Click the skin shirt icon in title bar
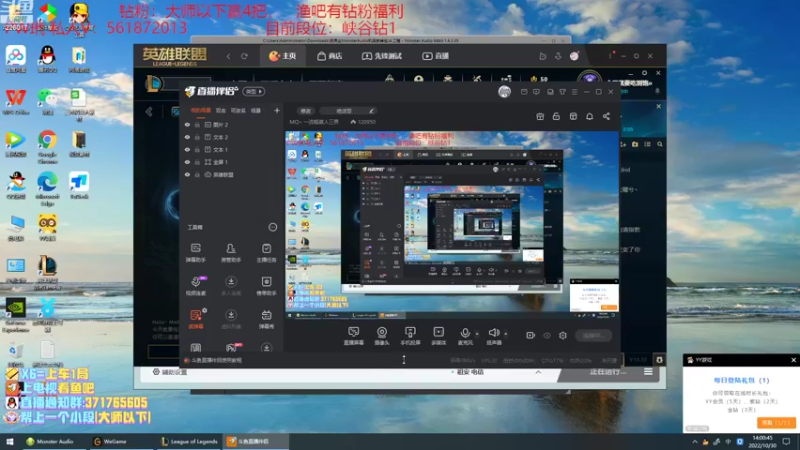The height and width of the screenshot is (450, 800). click(x=562, y=92)
